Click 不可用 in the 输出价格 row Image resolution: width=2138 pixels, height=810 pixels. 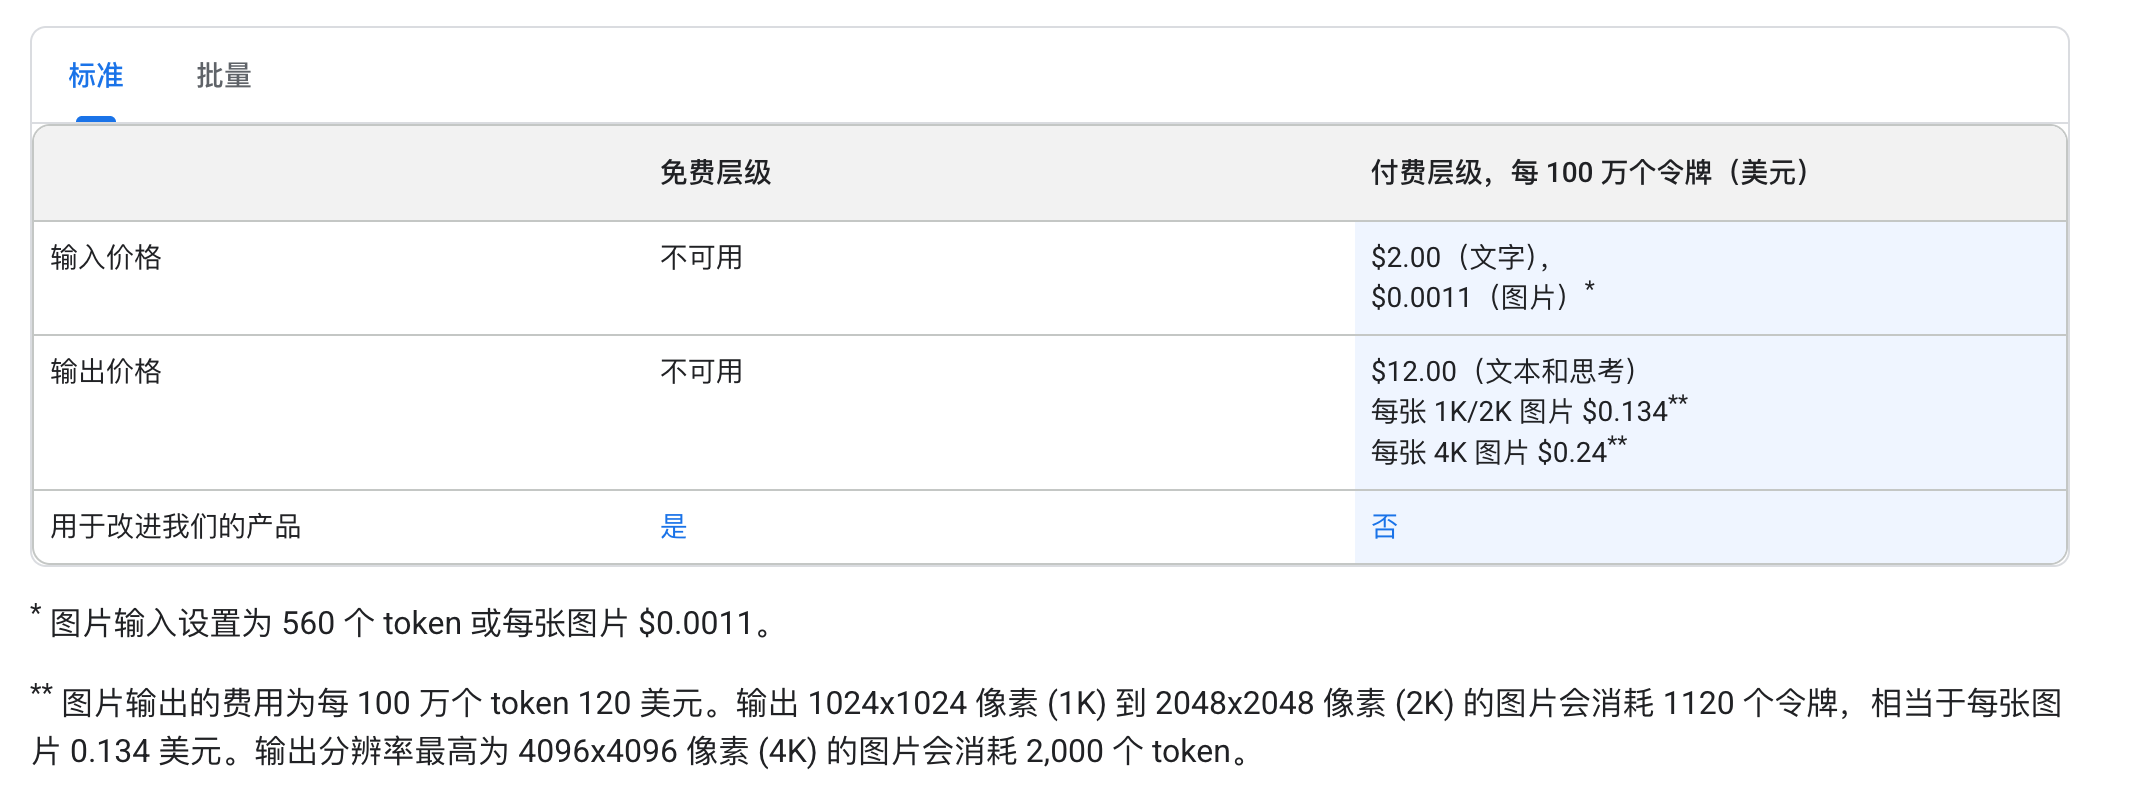pos(699,370)
